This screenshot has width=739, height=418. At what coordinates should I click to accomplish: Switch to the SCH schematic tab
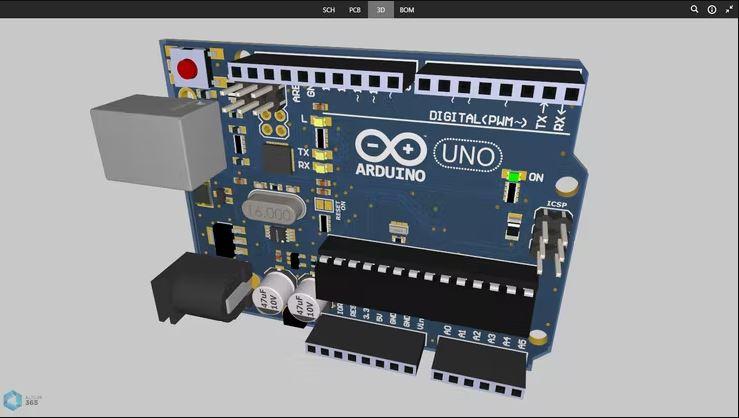point(328,9)
